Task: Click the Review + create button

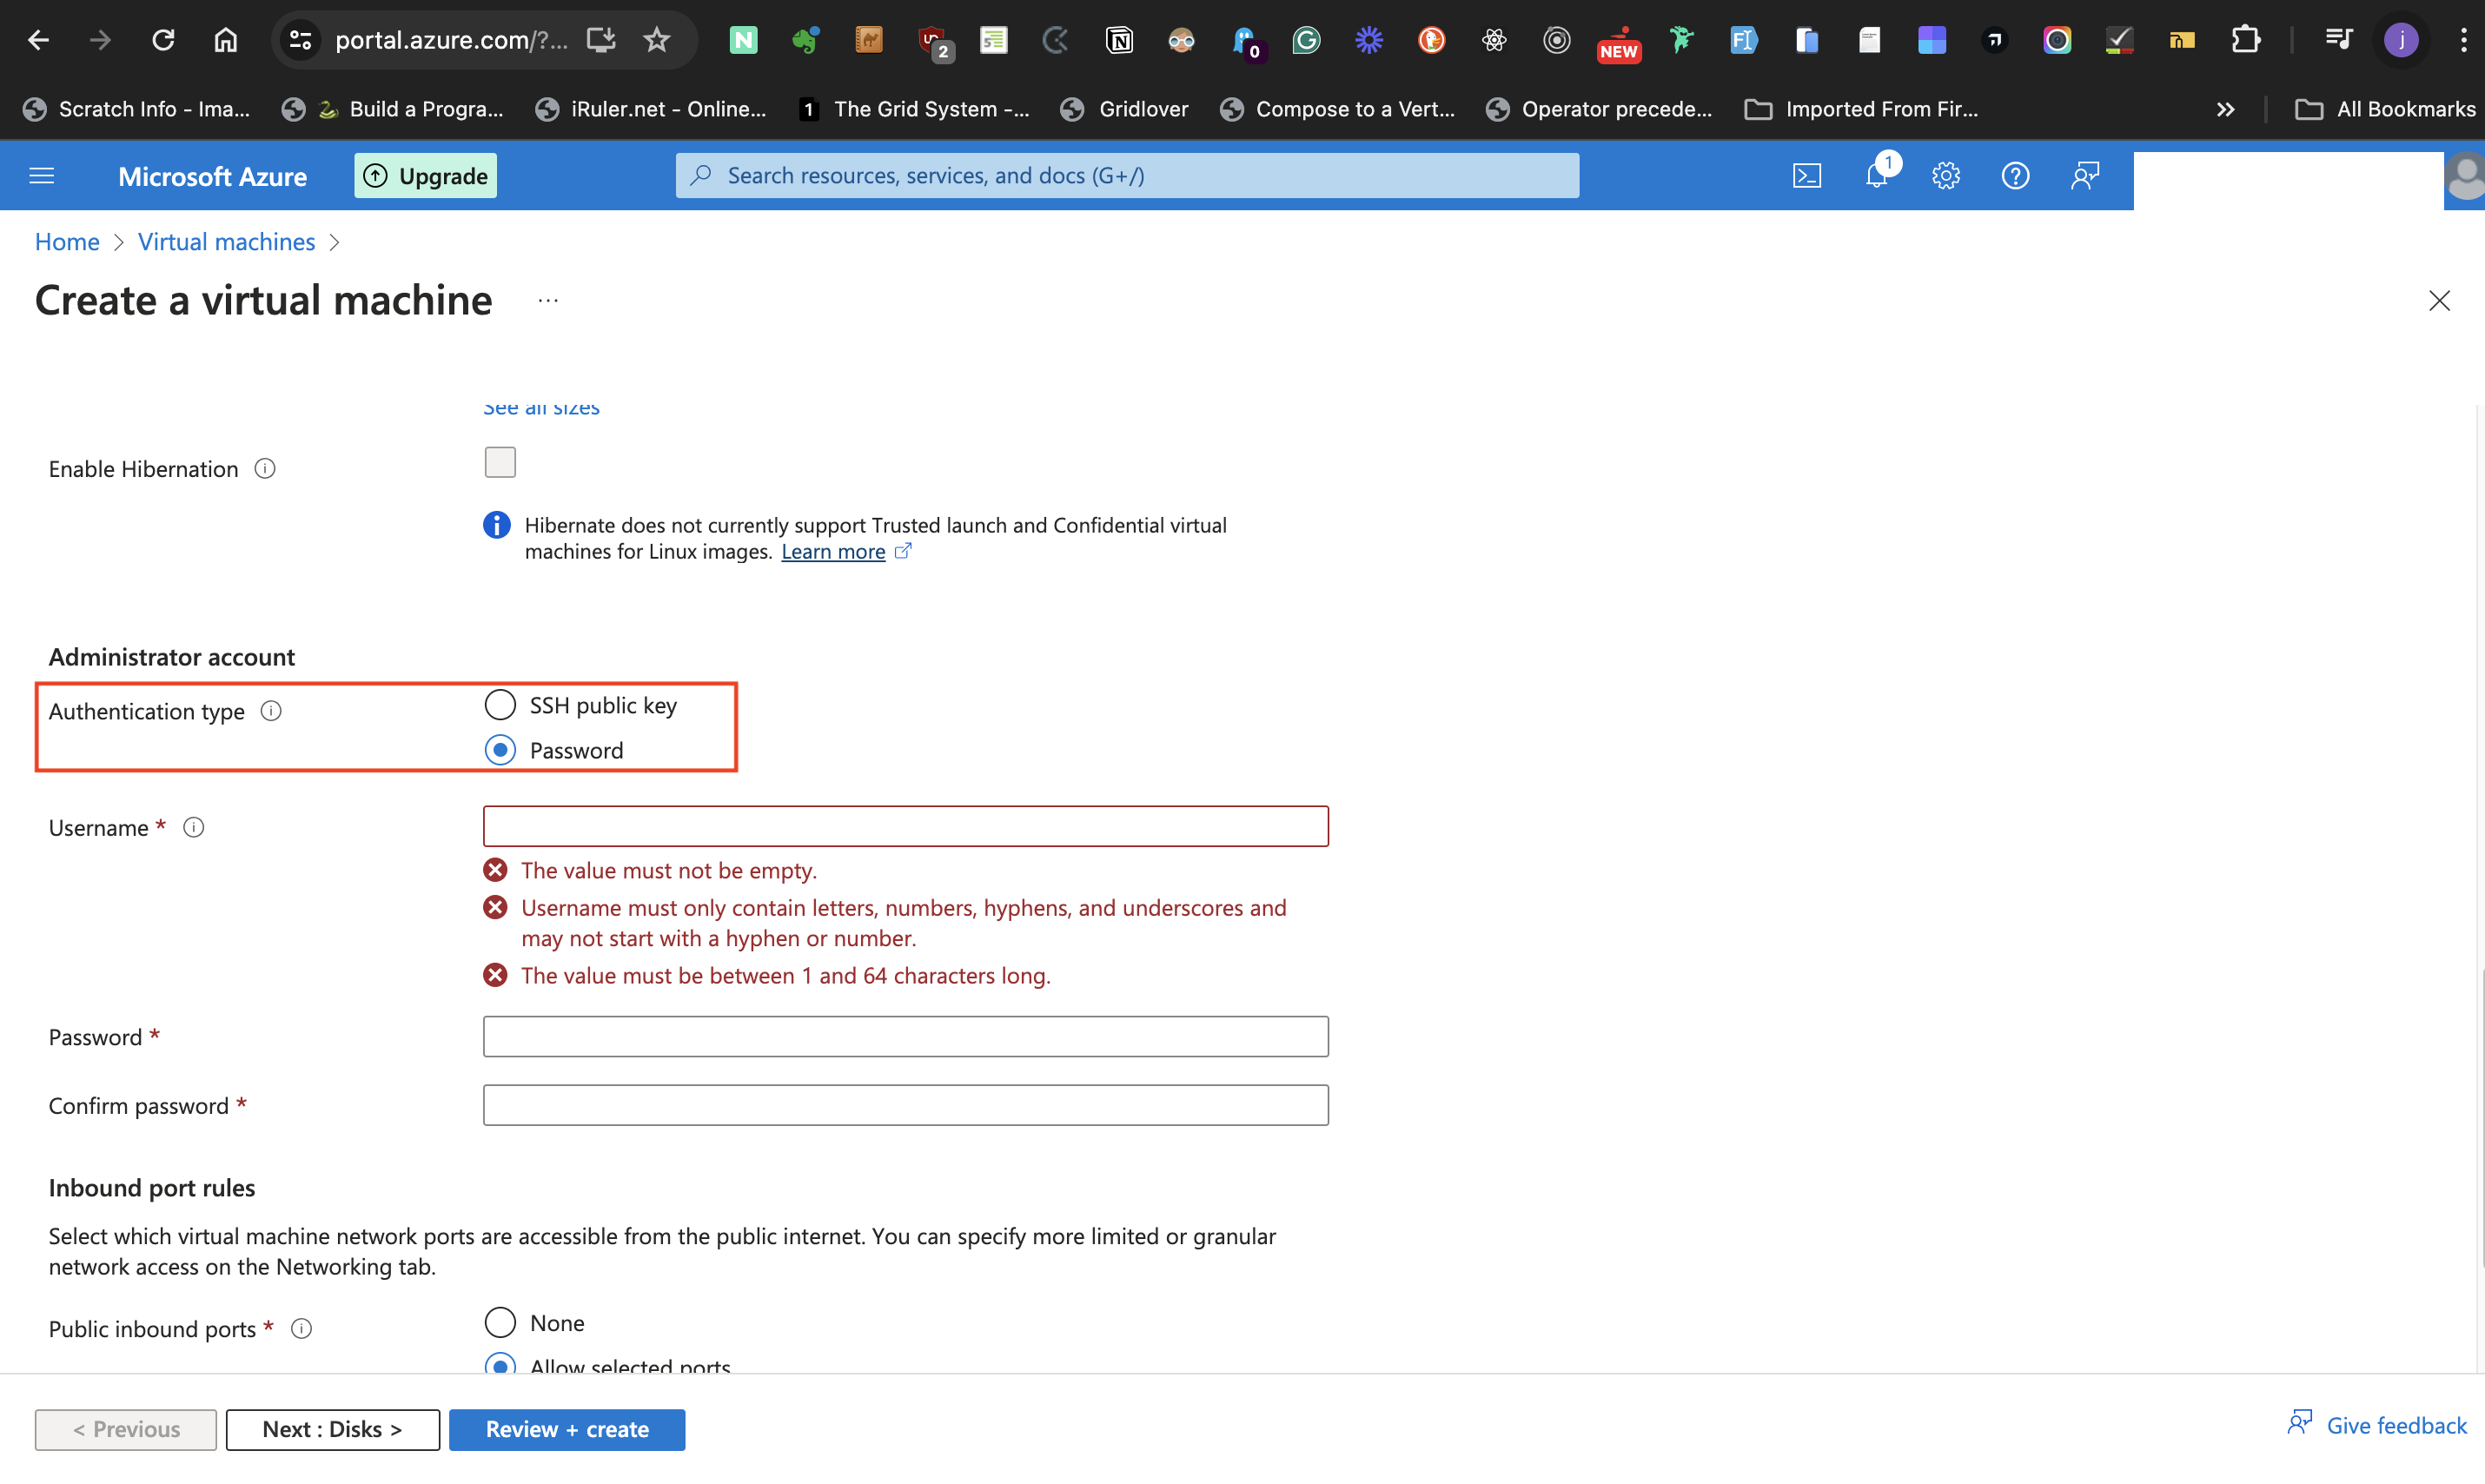Action: 567,1428
